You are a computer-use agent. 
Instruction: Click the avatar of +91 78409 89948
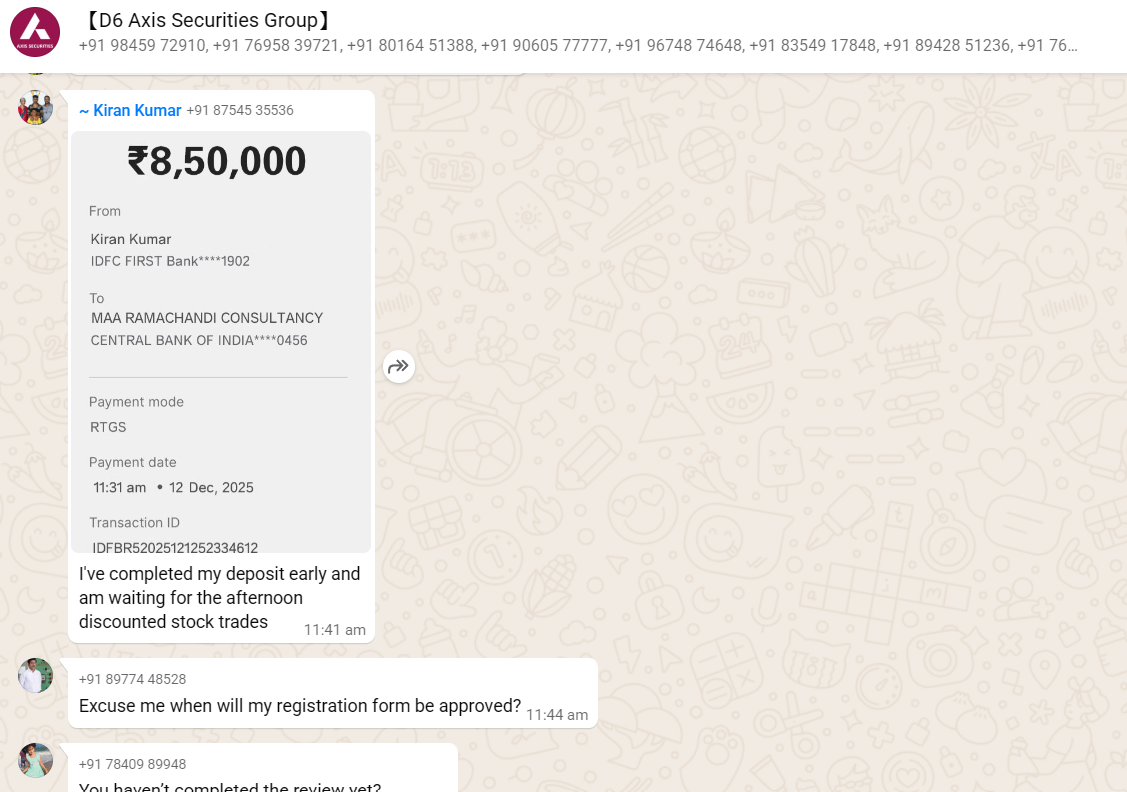pos(35,761)
